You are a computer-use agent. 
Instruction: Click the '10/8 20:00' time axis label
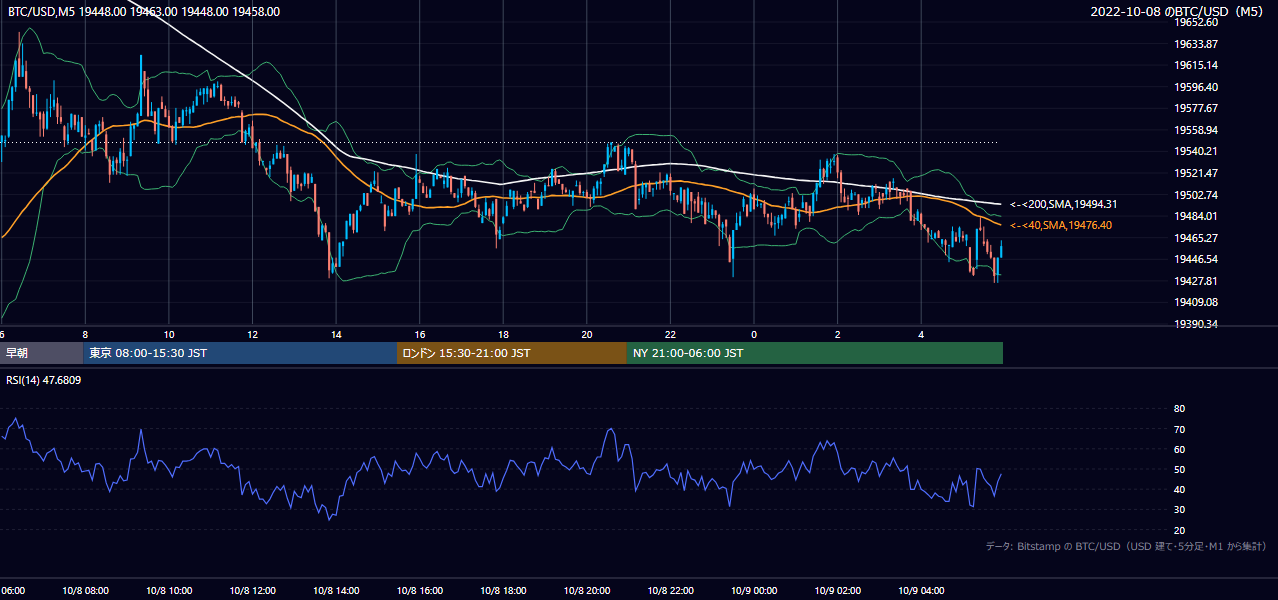[x=587, y=591]
